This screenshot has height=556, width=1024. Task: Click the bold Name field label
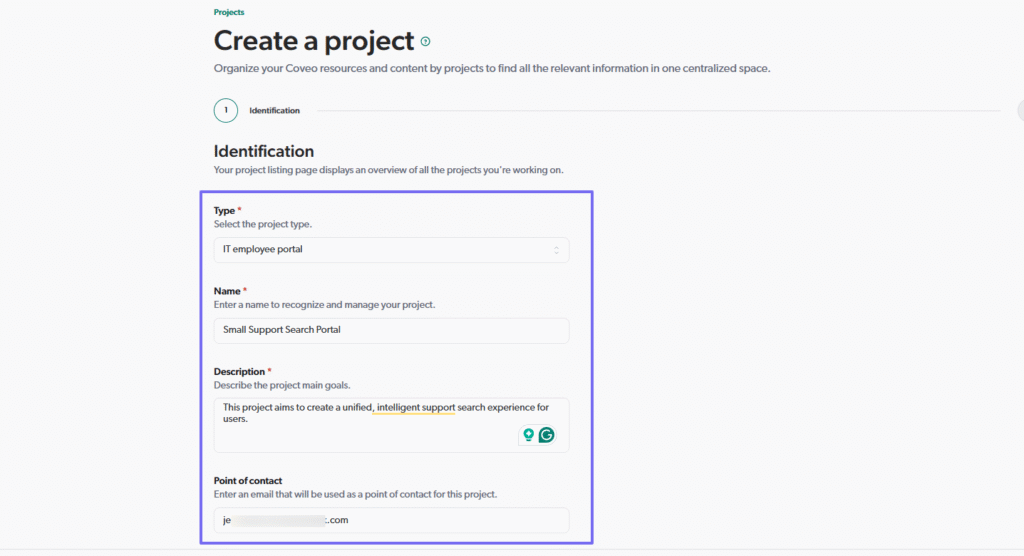point(227,291)
